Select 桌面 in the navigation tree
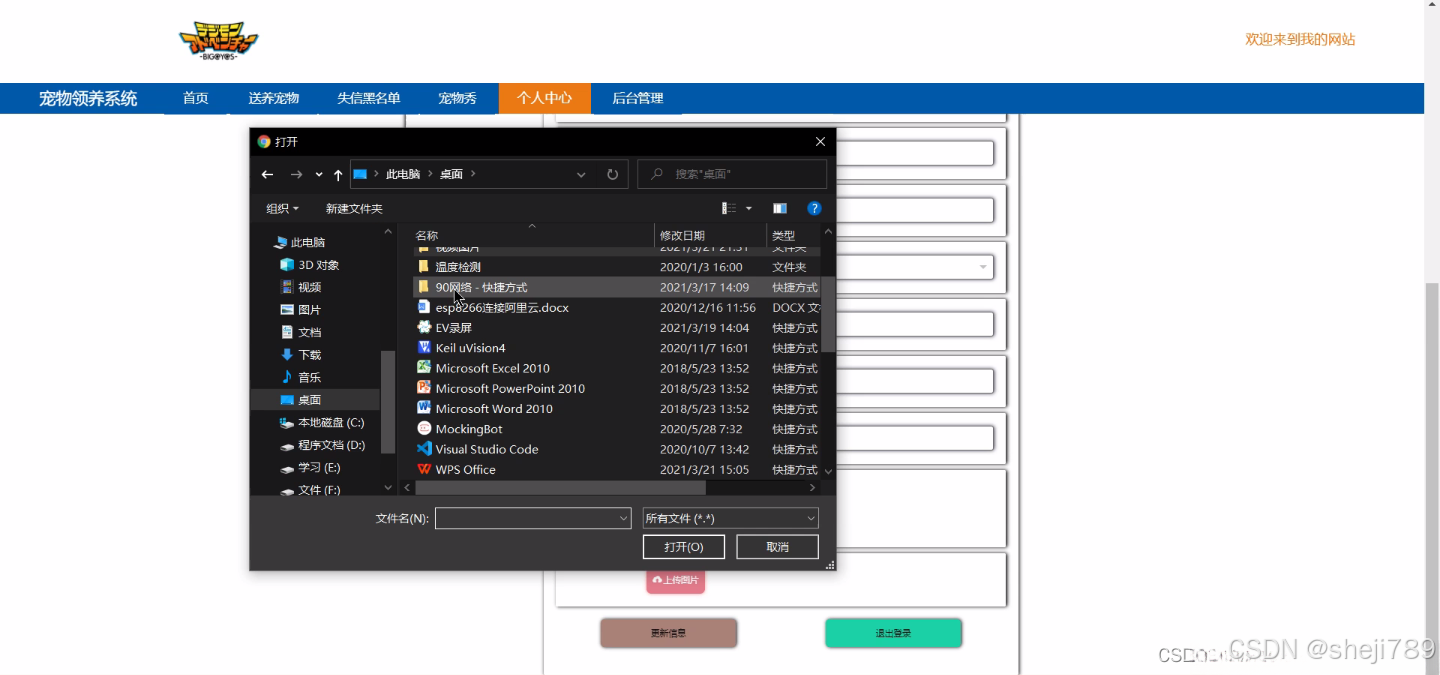Viewport: 1440px width, 675px height. click(310, 400)
